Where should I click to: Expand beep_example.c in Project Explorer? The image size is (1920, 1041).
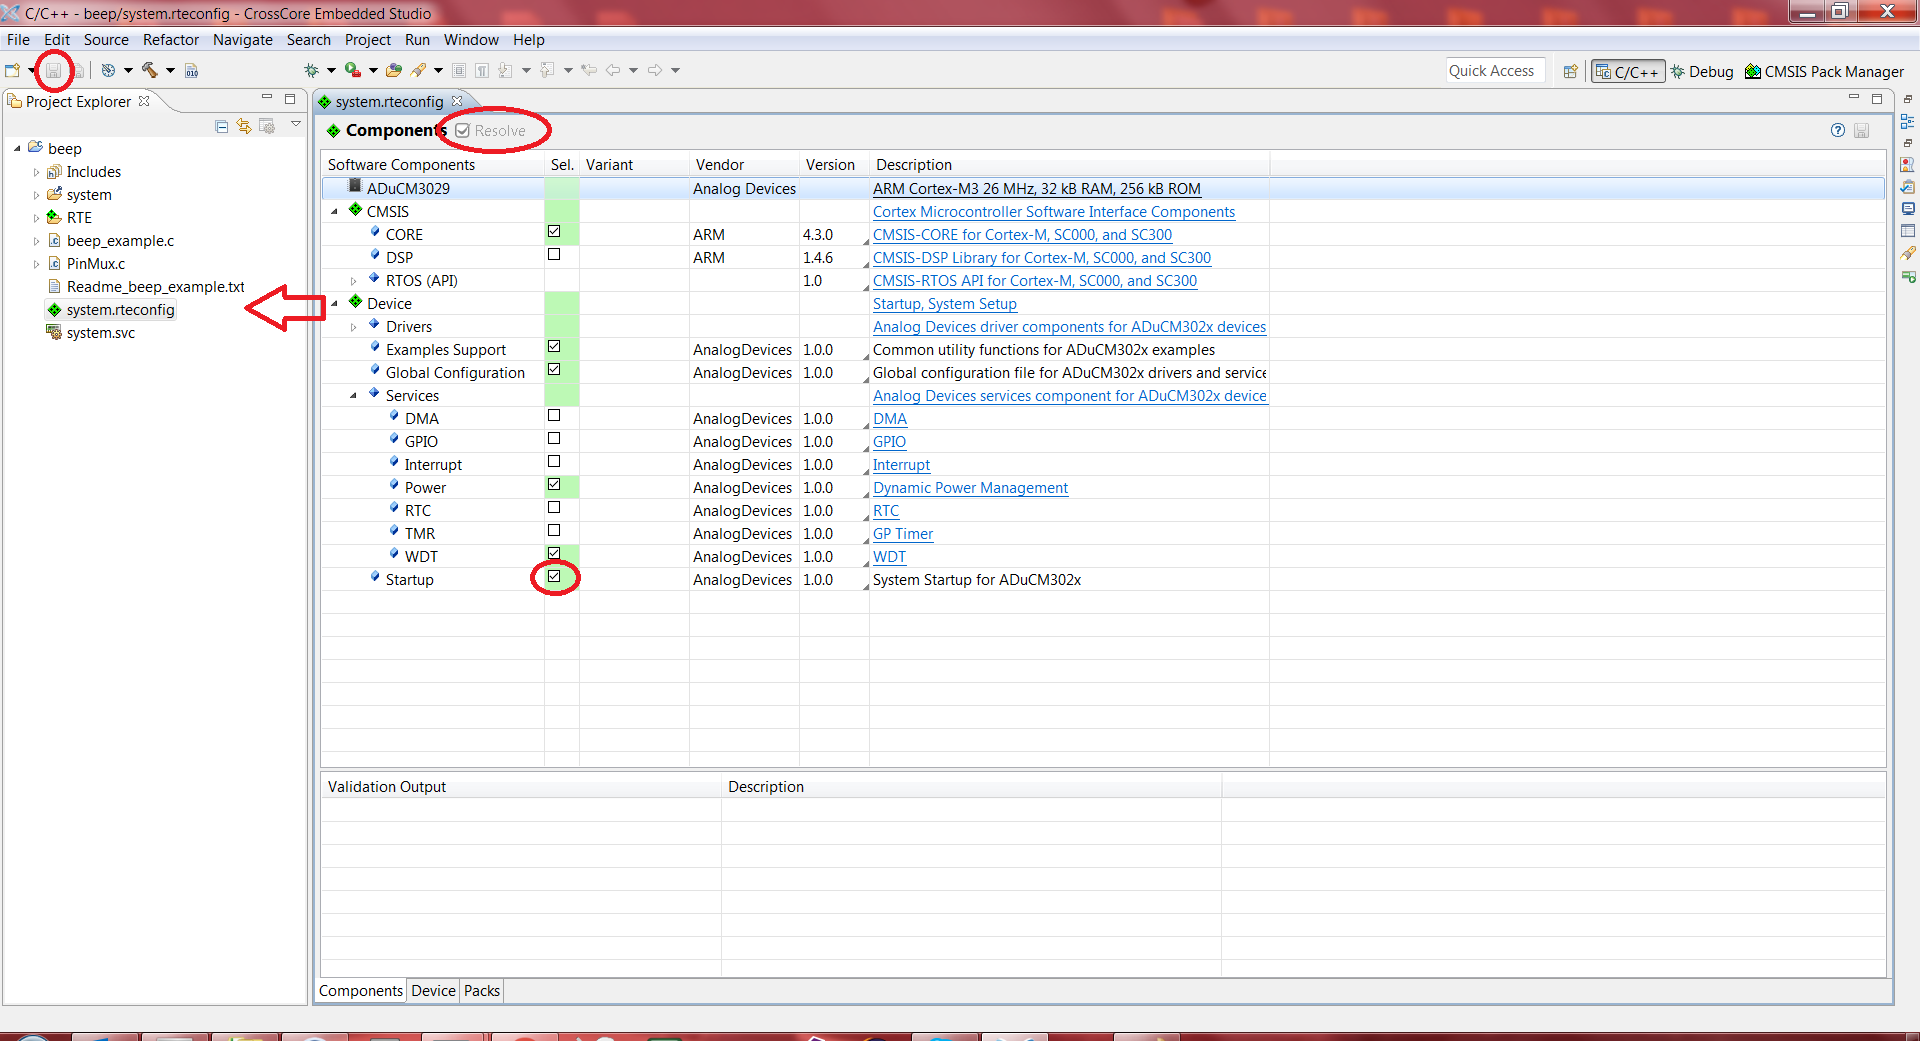37,241
